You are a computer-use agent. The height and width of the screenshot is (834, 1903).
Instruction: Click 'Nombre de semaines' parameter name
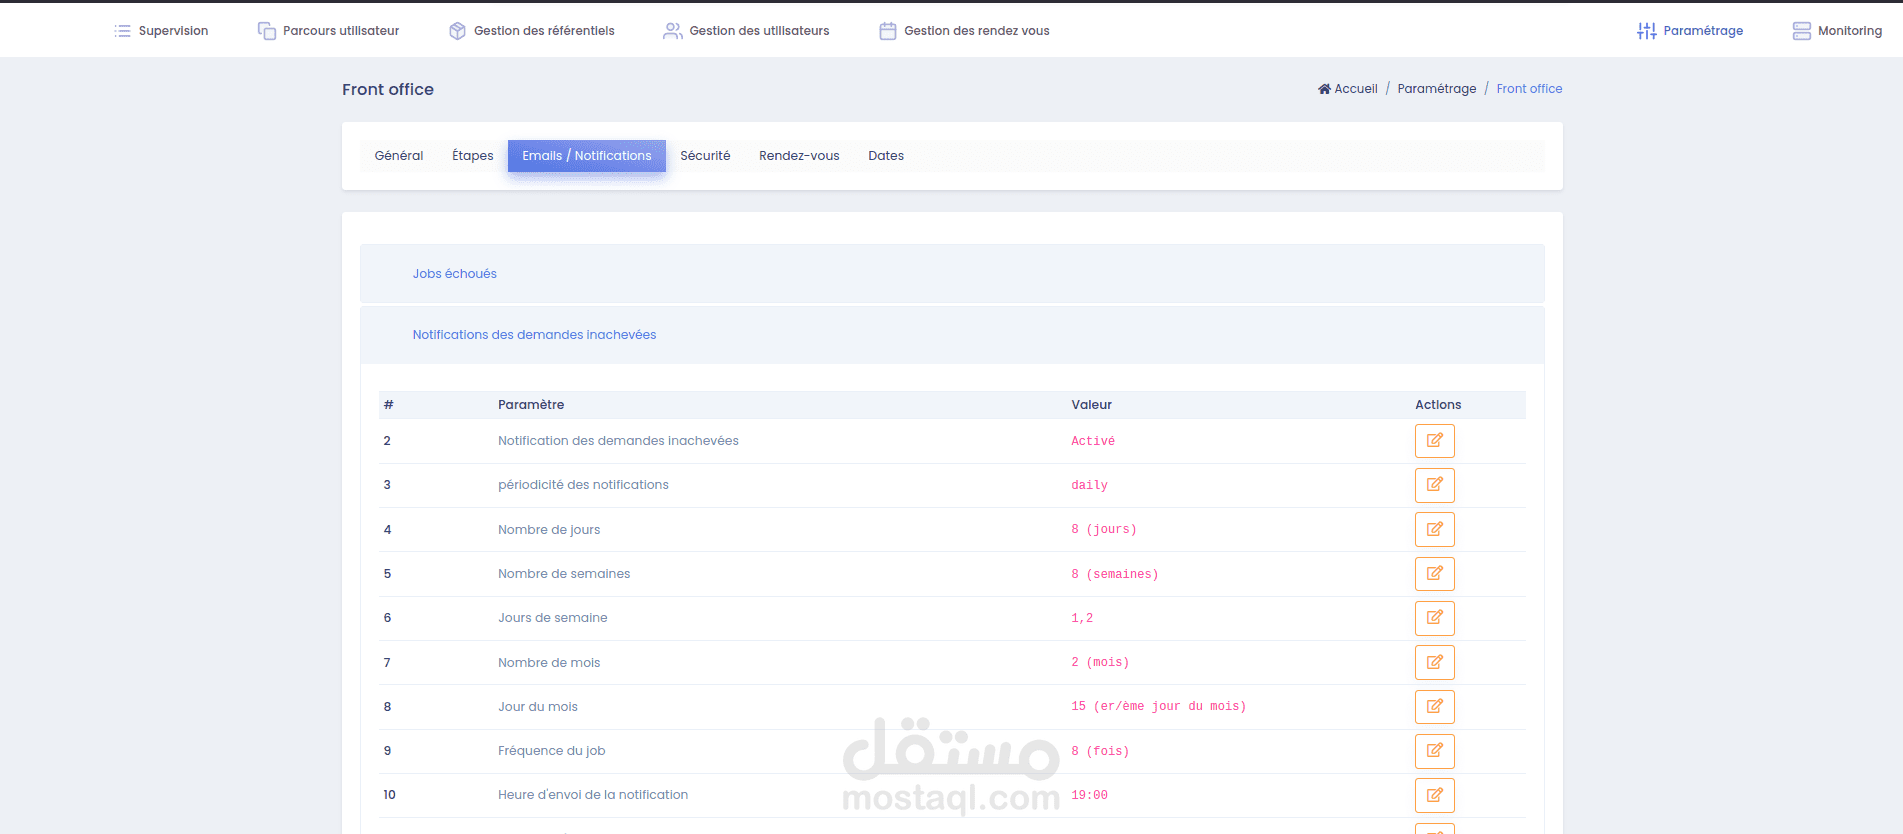coord(564,574)
